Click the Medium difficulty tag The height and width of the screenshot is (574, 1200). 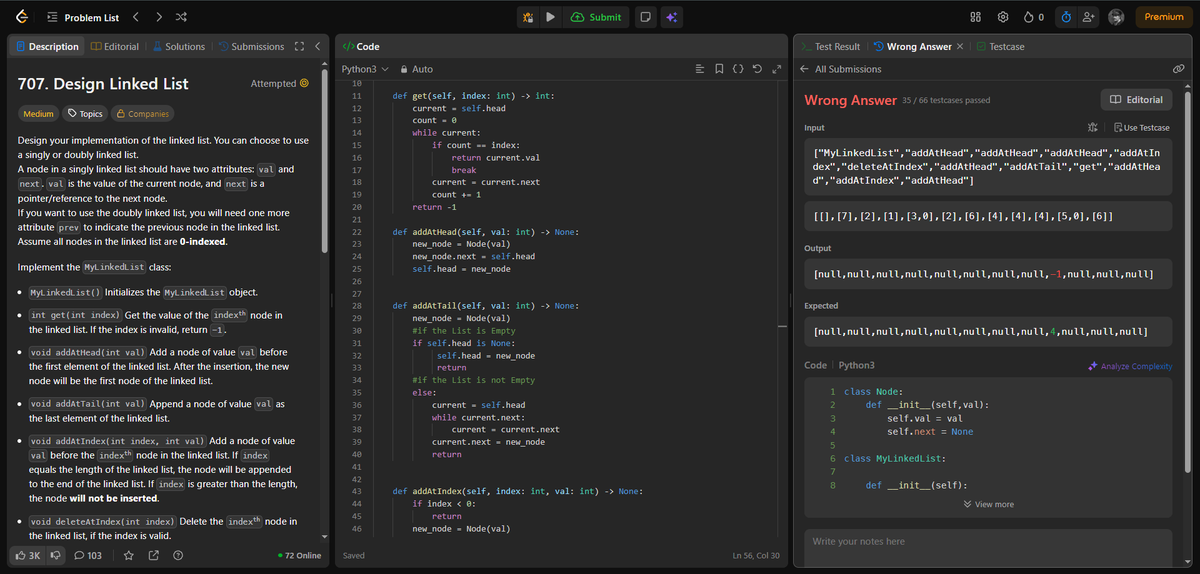38,114
